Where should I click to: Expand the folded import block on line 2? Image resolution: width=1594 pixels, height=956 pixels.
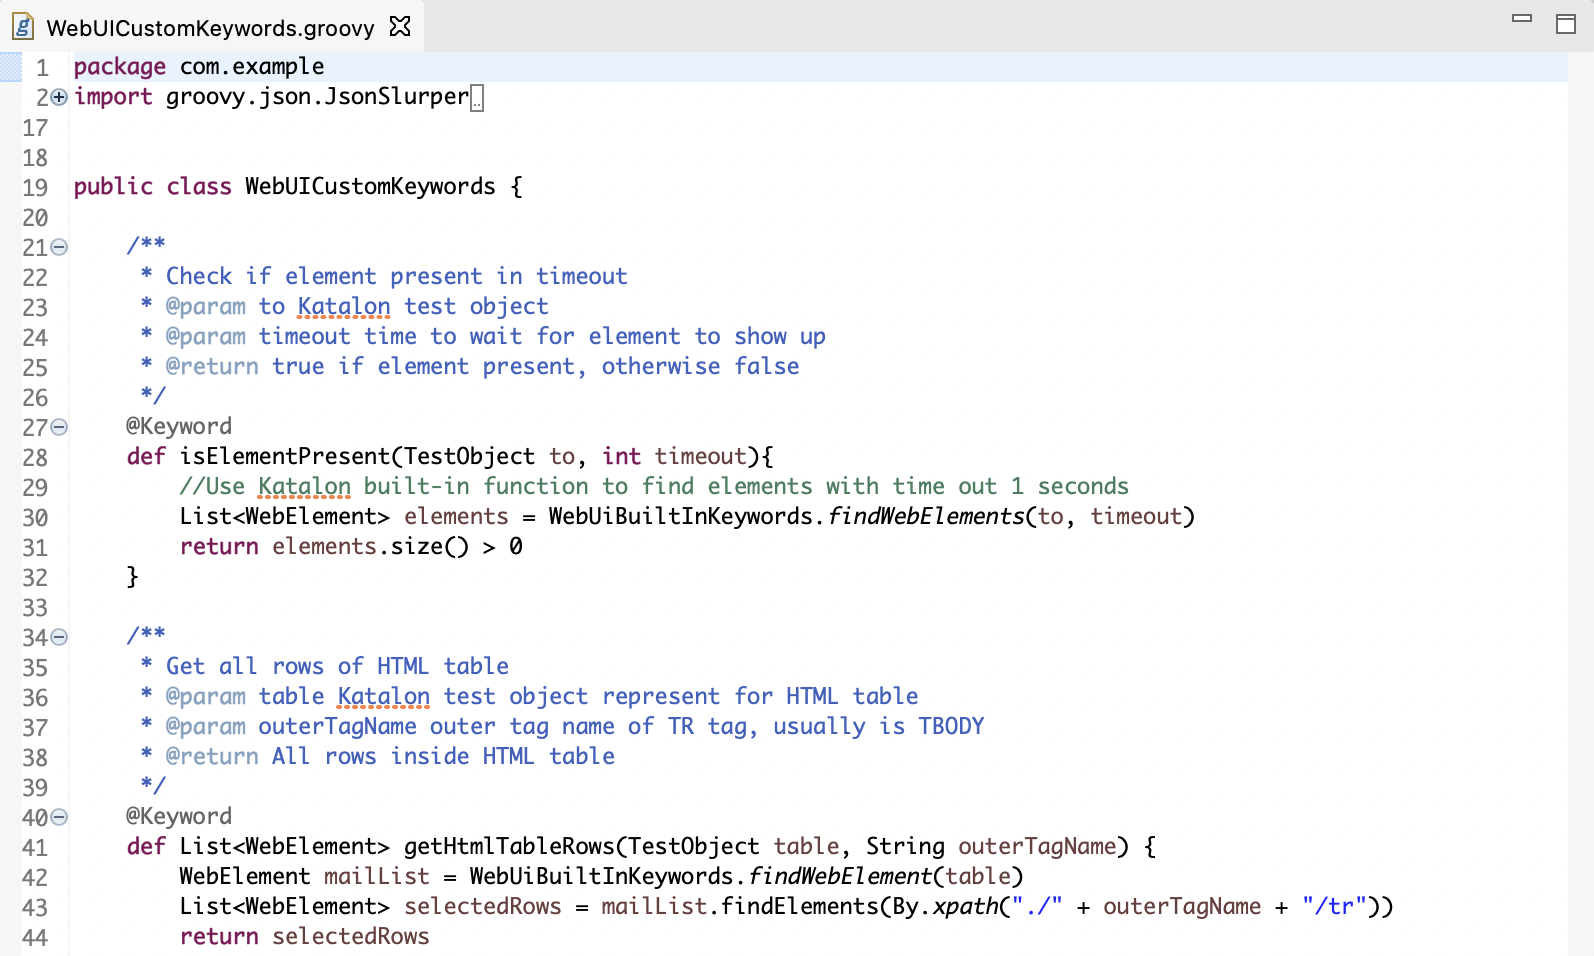(x=59, y=97)
